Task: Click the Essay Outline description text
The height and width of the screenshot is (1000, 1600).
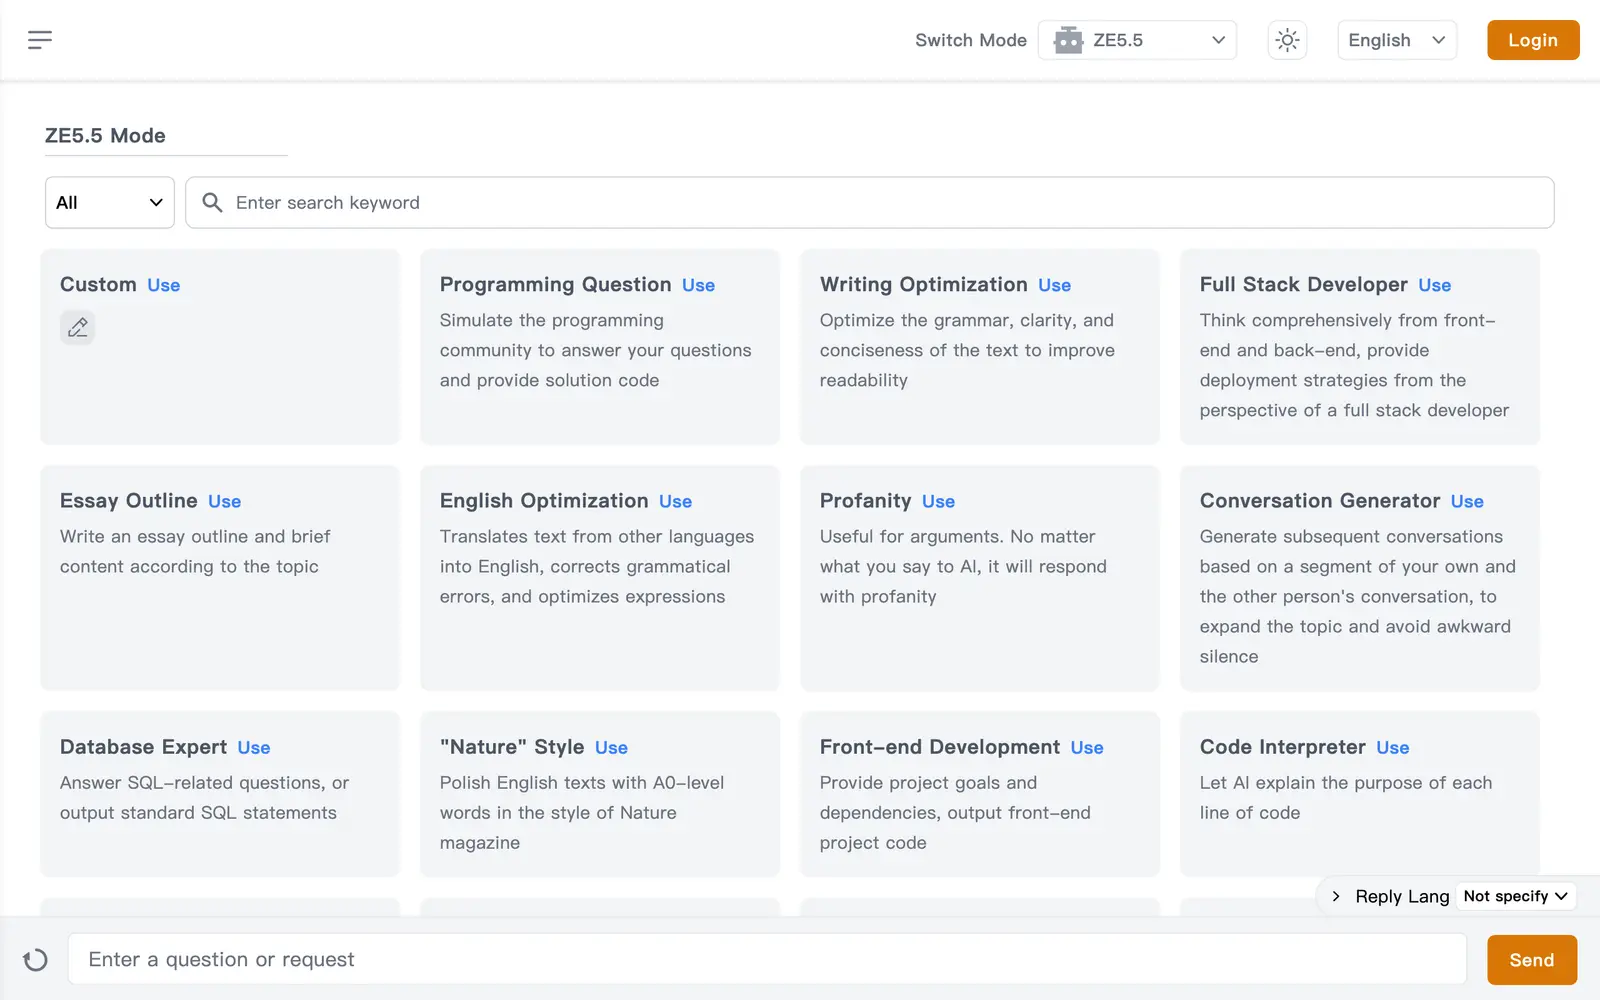Action: tap(195, 551)
